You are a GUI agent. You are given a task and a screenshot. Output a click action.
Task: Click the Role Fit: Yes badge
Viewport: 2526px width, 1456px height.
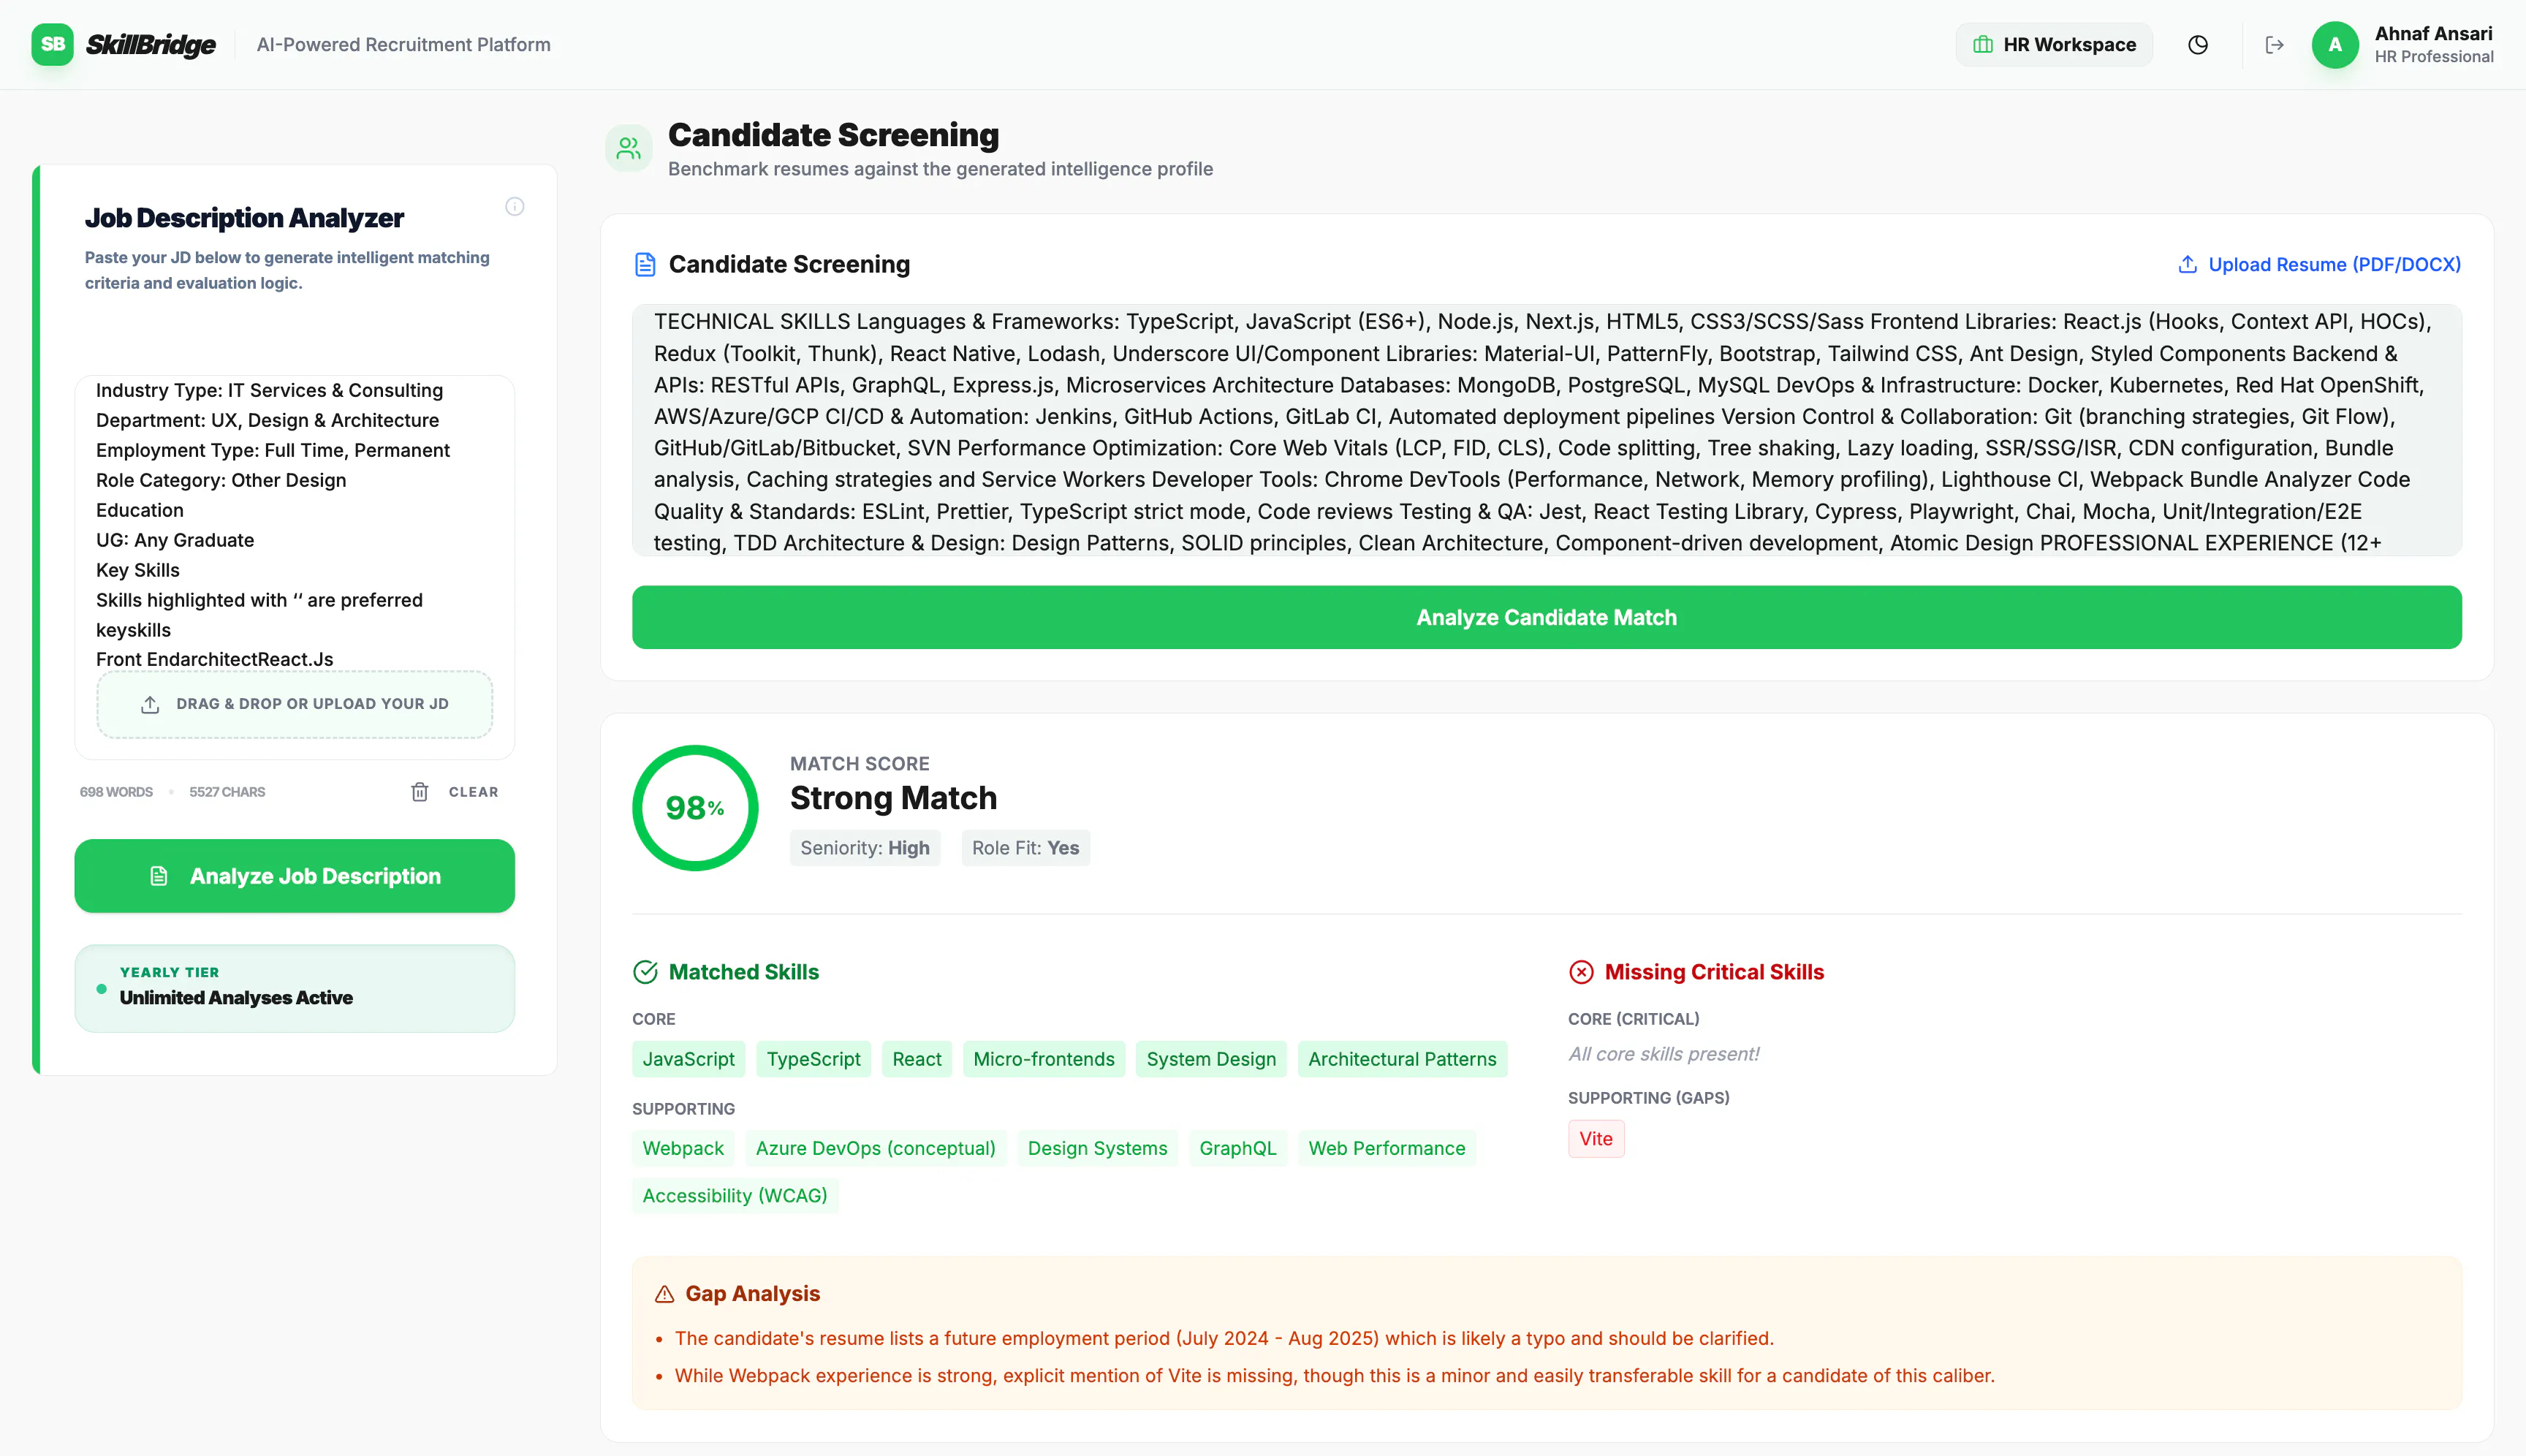point(1025,848)
